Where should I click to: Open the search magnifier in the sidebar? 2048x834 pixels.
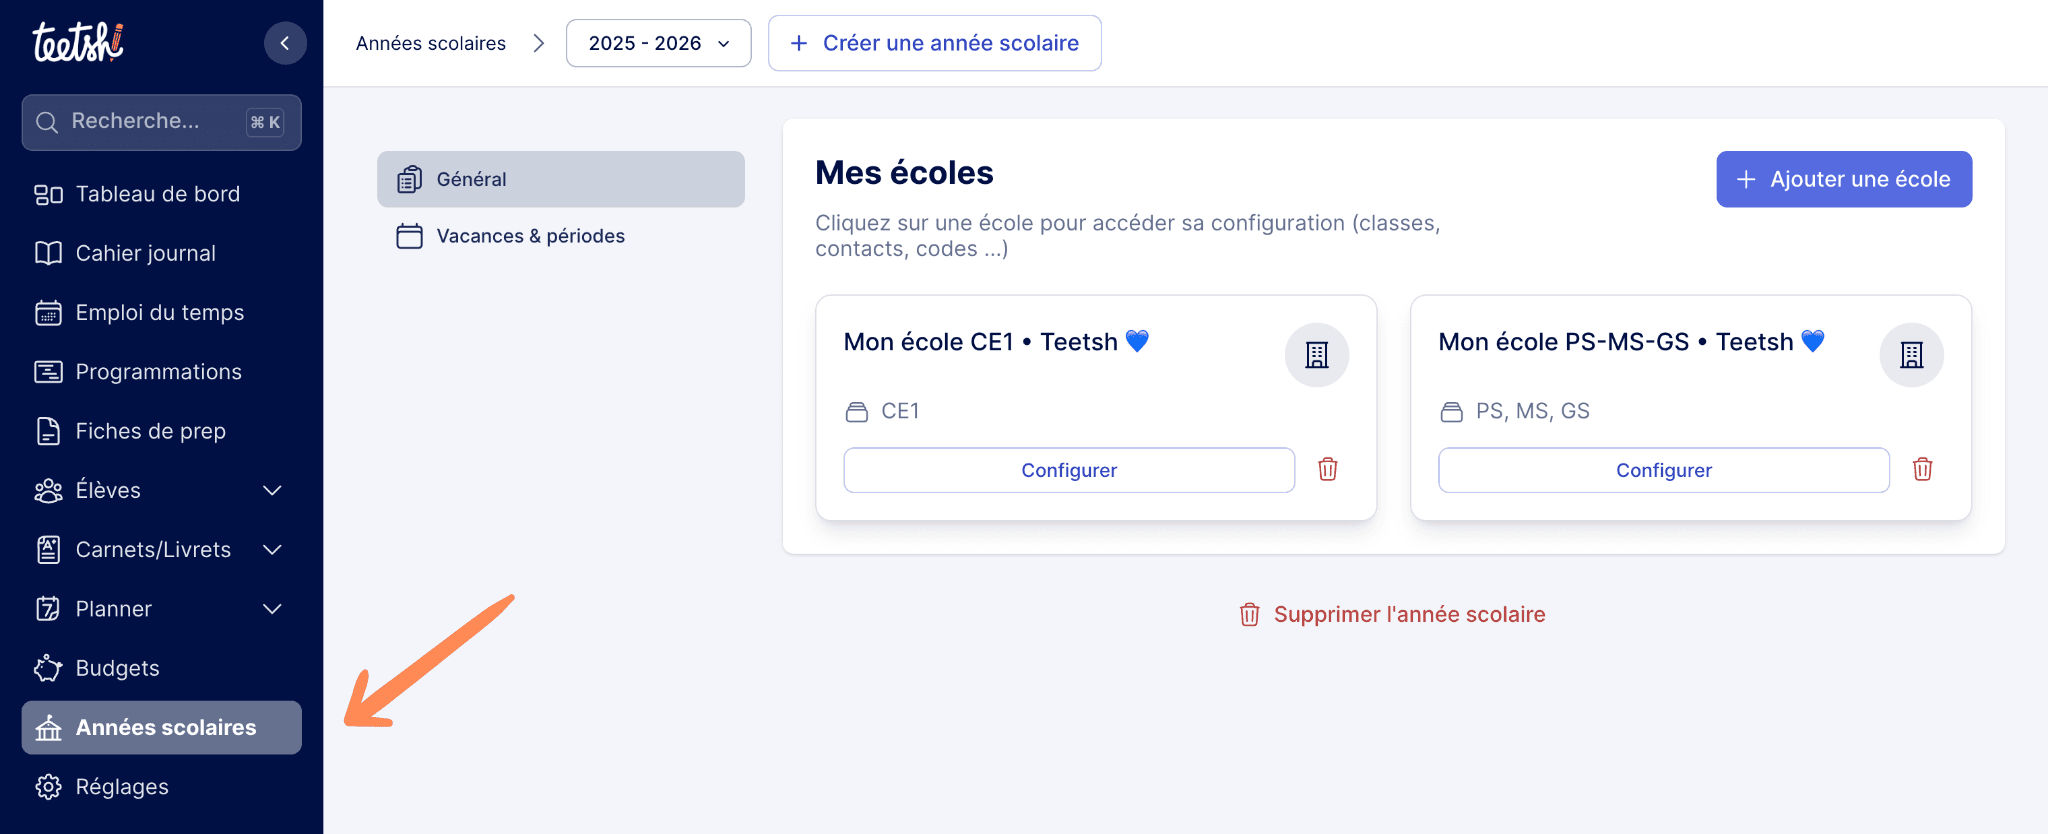tap(46, 121)
